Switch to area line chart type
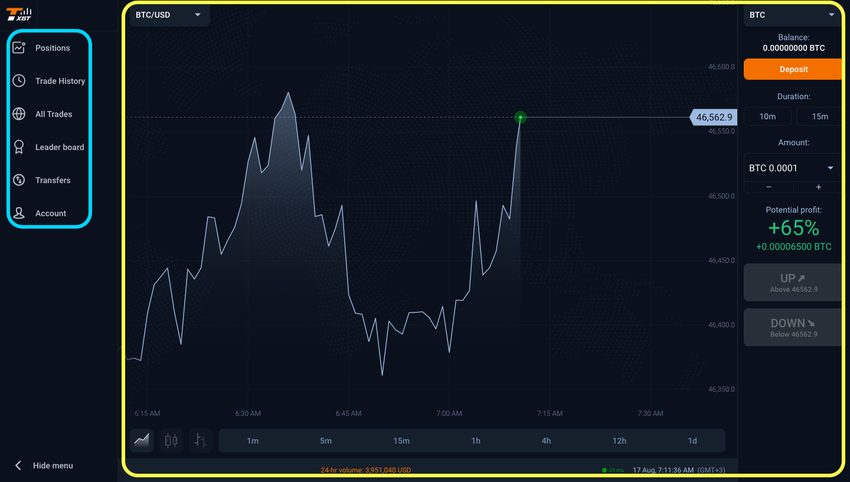The image size is (850, 482). pyautogui.click(x=142, y=440)
